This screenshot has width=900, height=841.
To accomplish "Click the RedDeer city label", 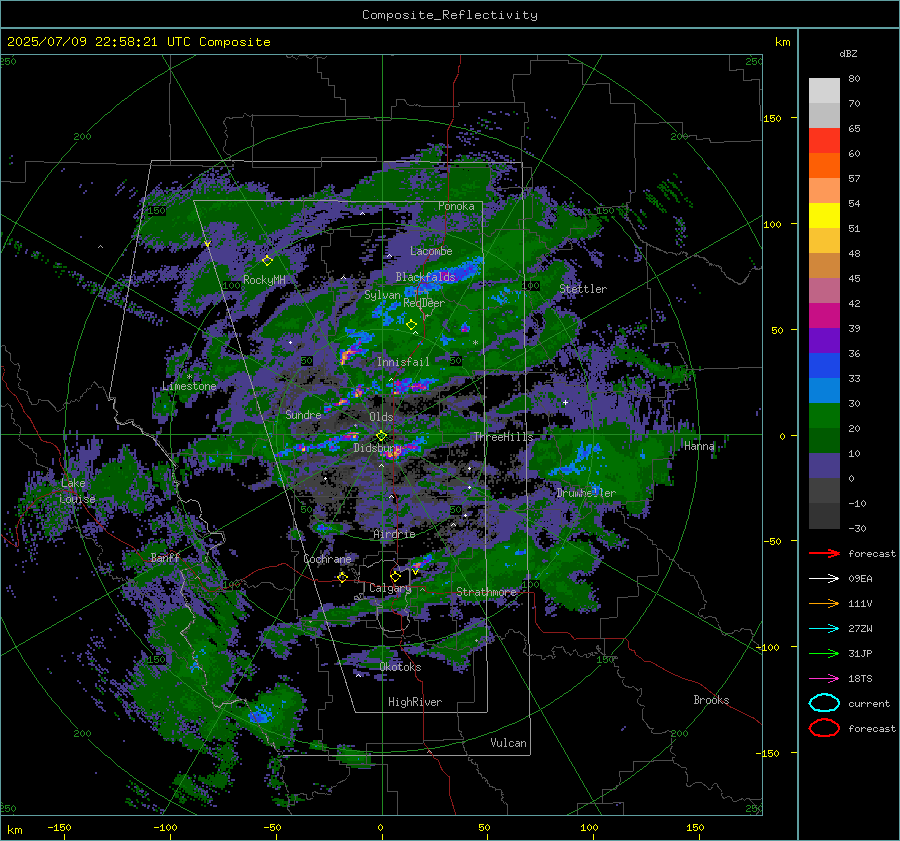I will click(424, 303).
